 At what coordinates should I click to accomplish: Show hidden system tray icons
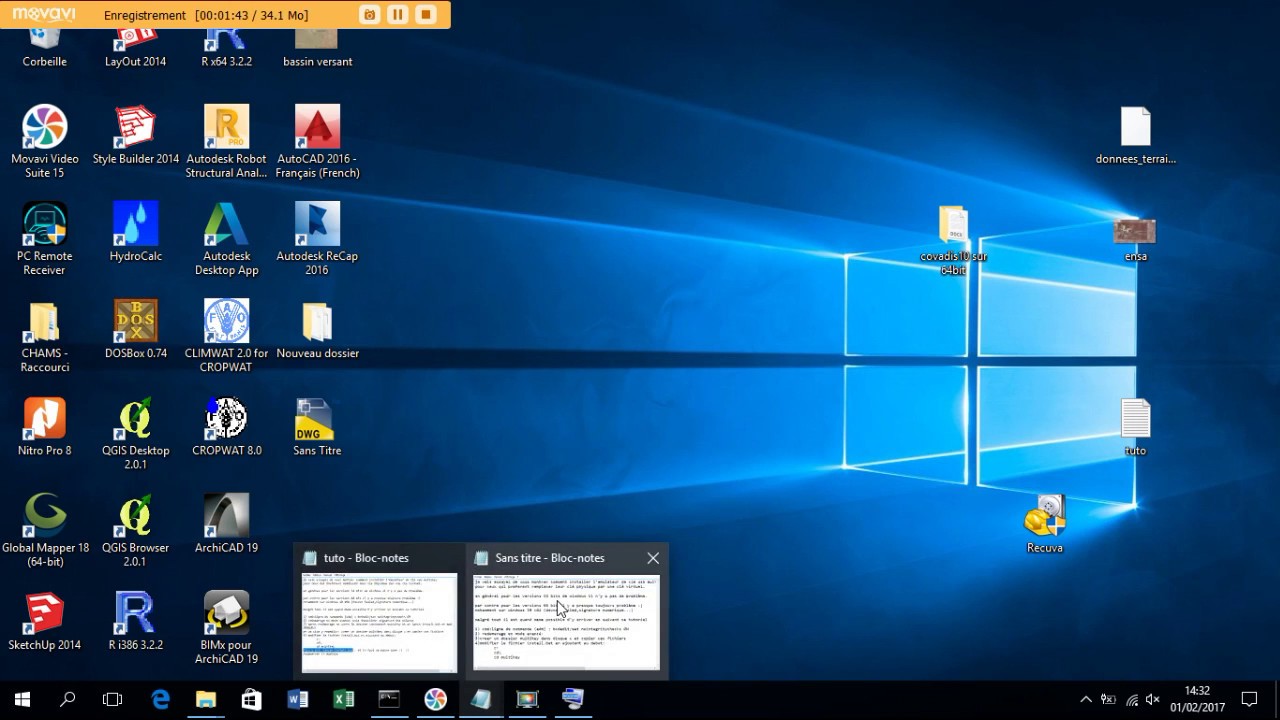click(1085, 700)
